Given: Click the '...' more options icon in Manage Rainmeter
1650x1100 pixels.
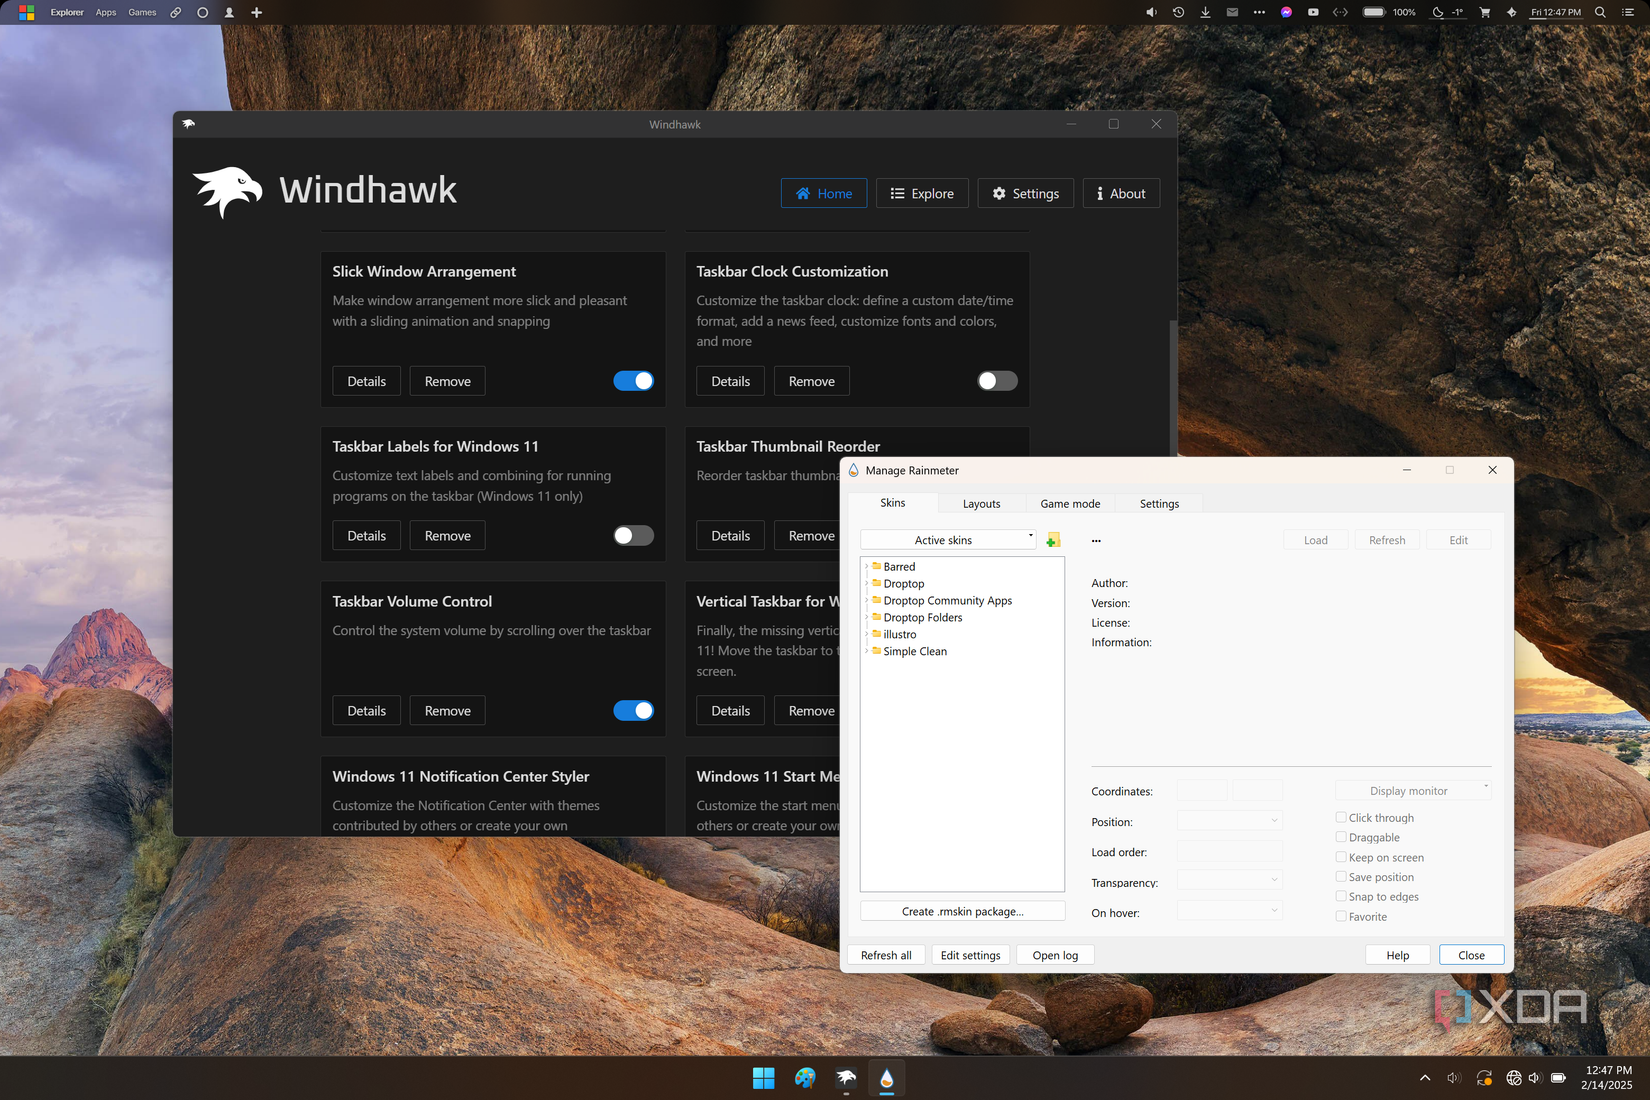Looking at the screenshot, I should 1096,540.
